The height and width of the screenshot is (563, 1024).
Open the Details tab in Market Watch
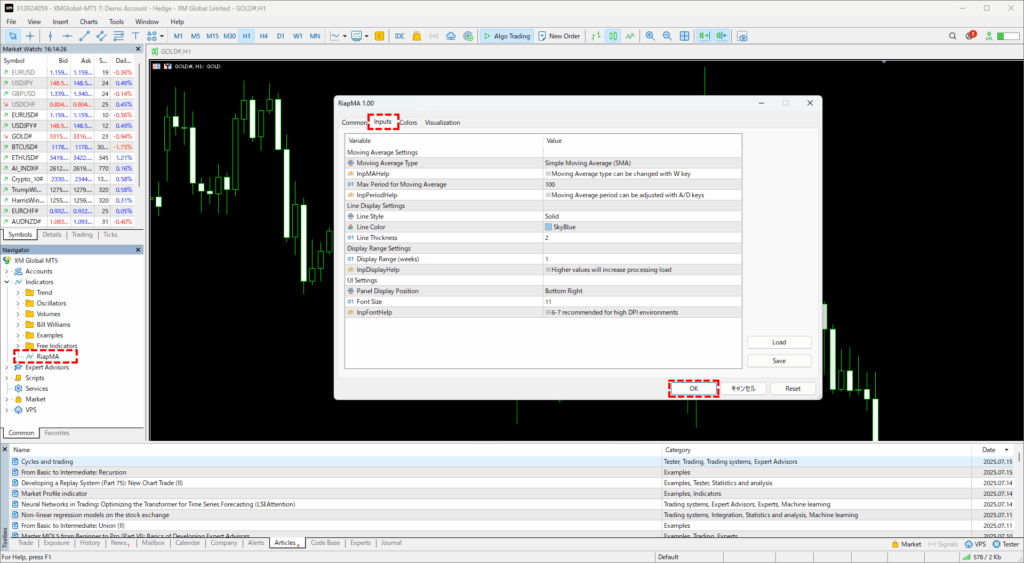pos(52,234)
